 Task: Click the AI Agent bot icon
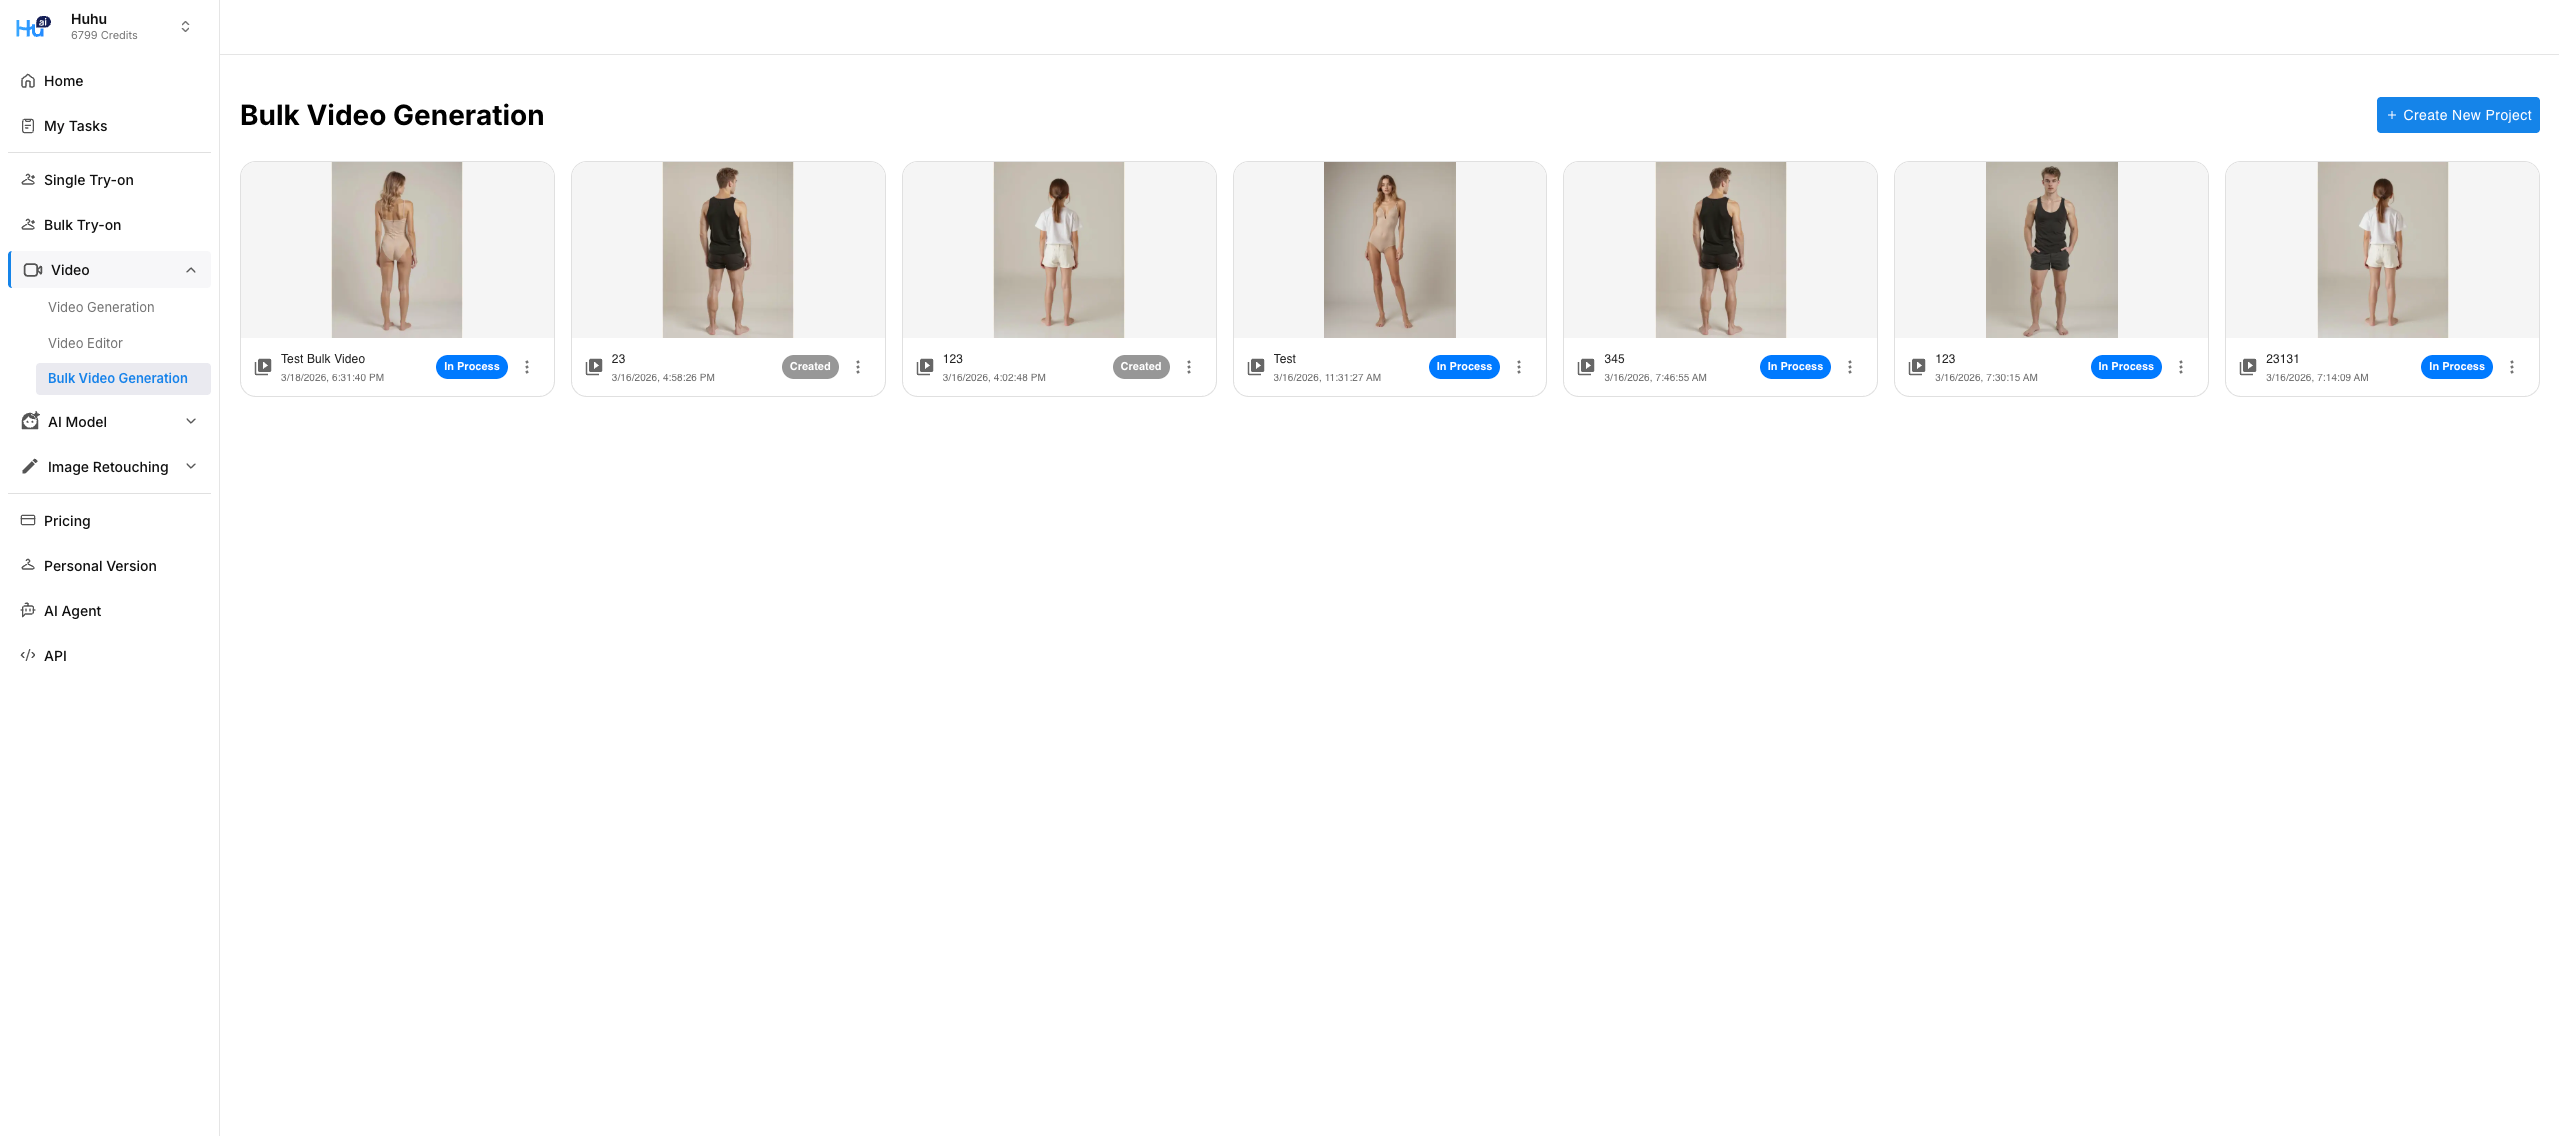coord(28,611)
